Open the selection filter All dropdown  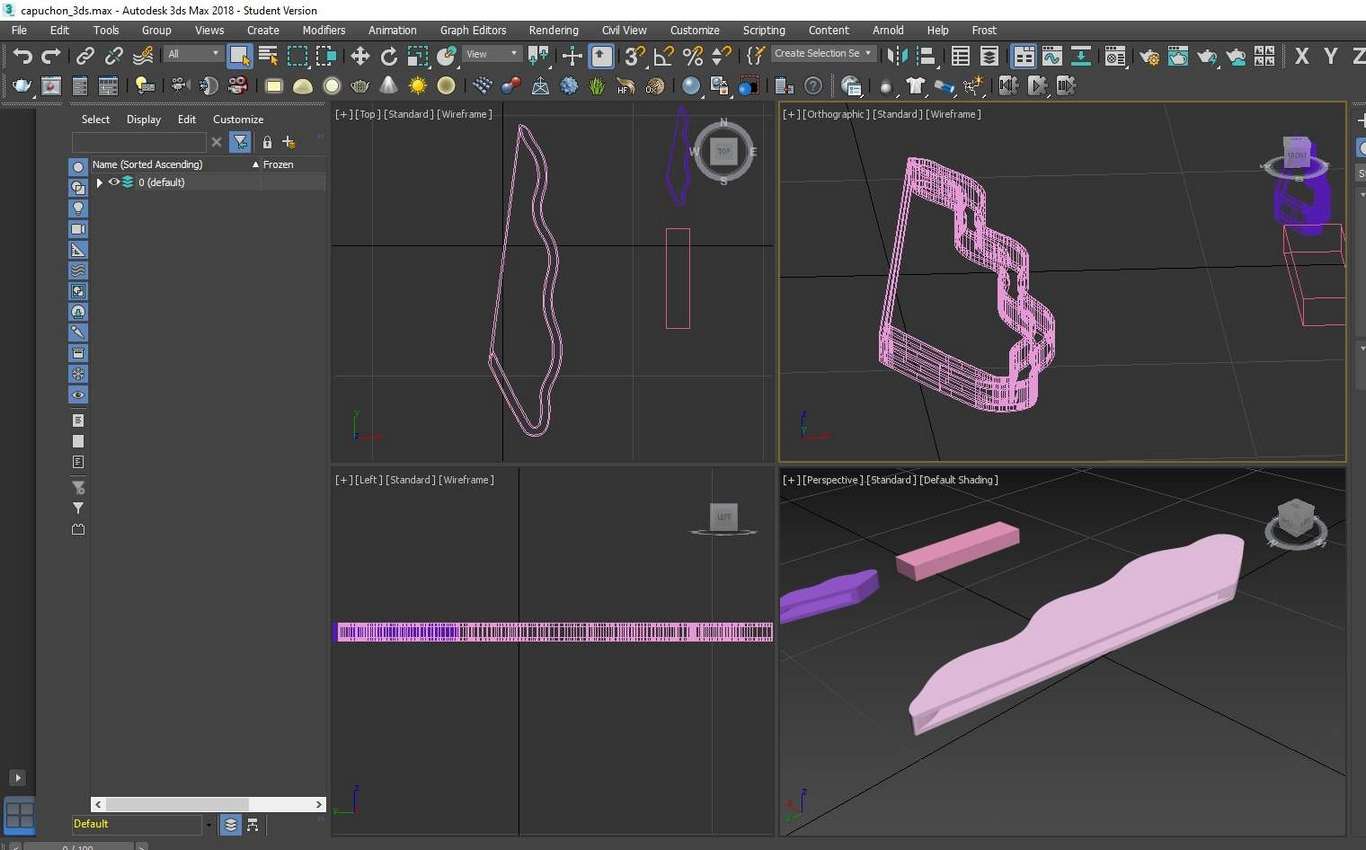tap(194, 54)
